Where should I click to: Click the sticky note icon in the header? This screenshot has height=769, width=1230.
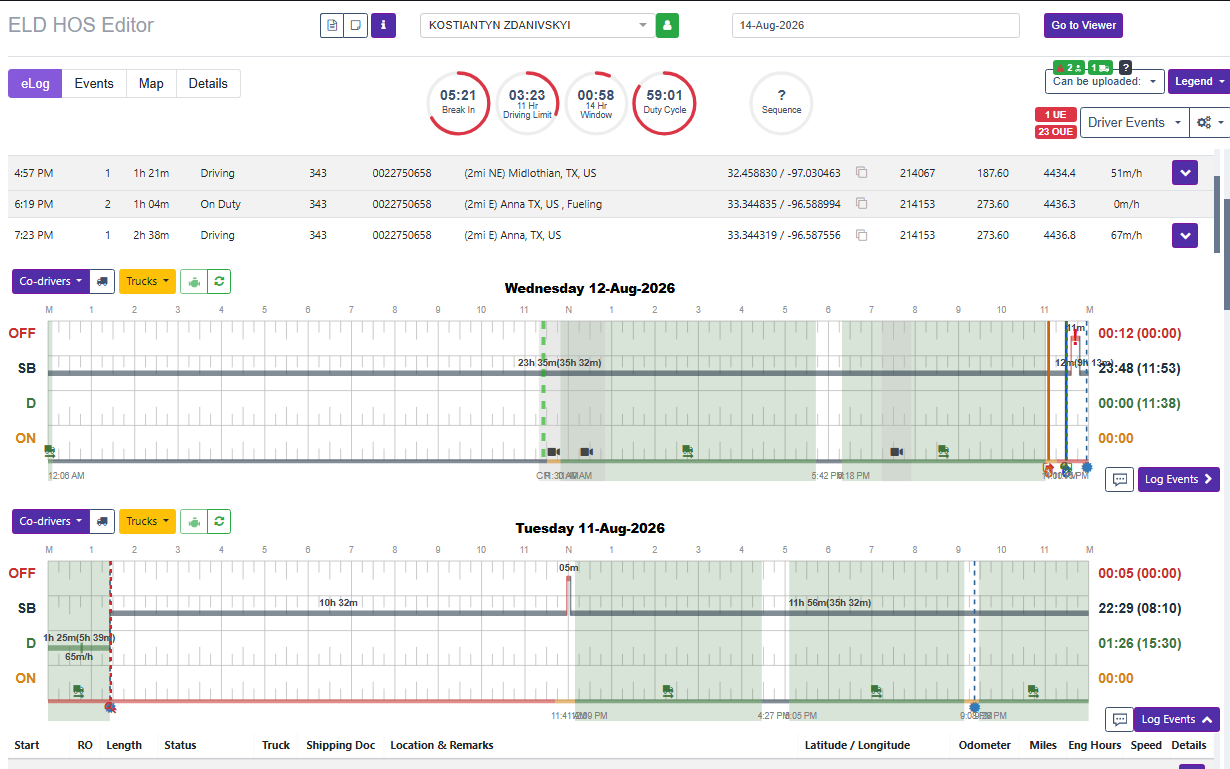click(356, 25)
